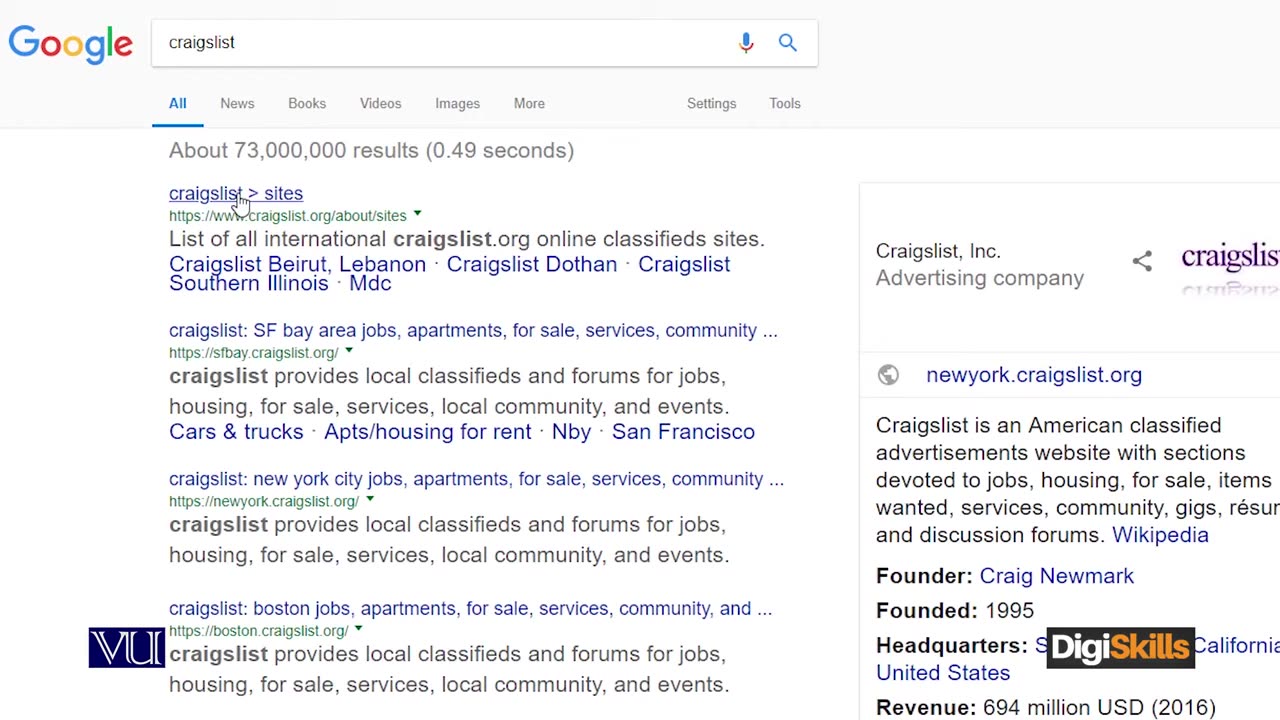
Task: Expand dropdown arrow beside craigslist.org/about/sites URL
Action: coord(417,214)
